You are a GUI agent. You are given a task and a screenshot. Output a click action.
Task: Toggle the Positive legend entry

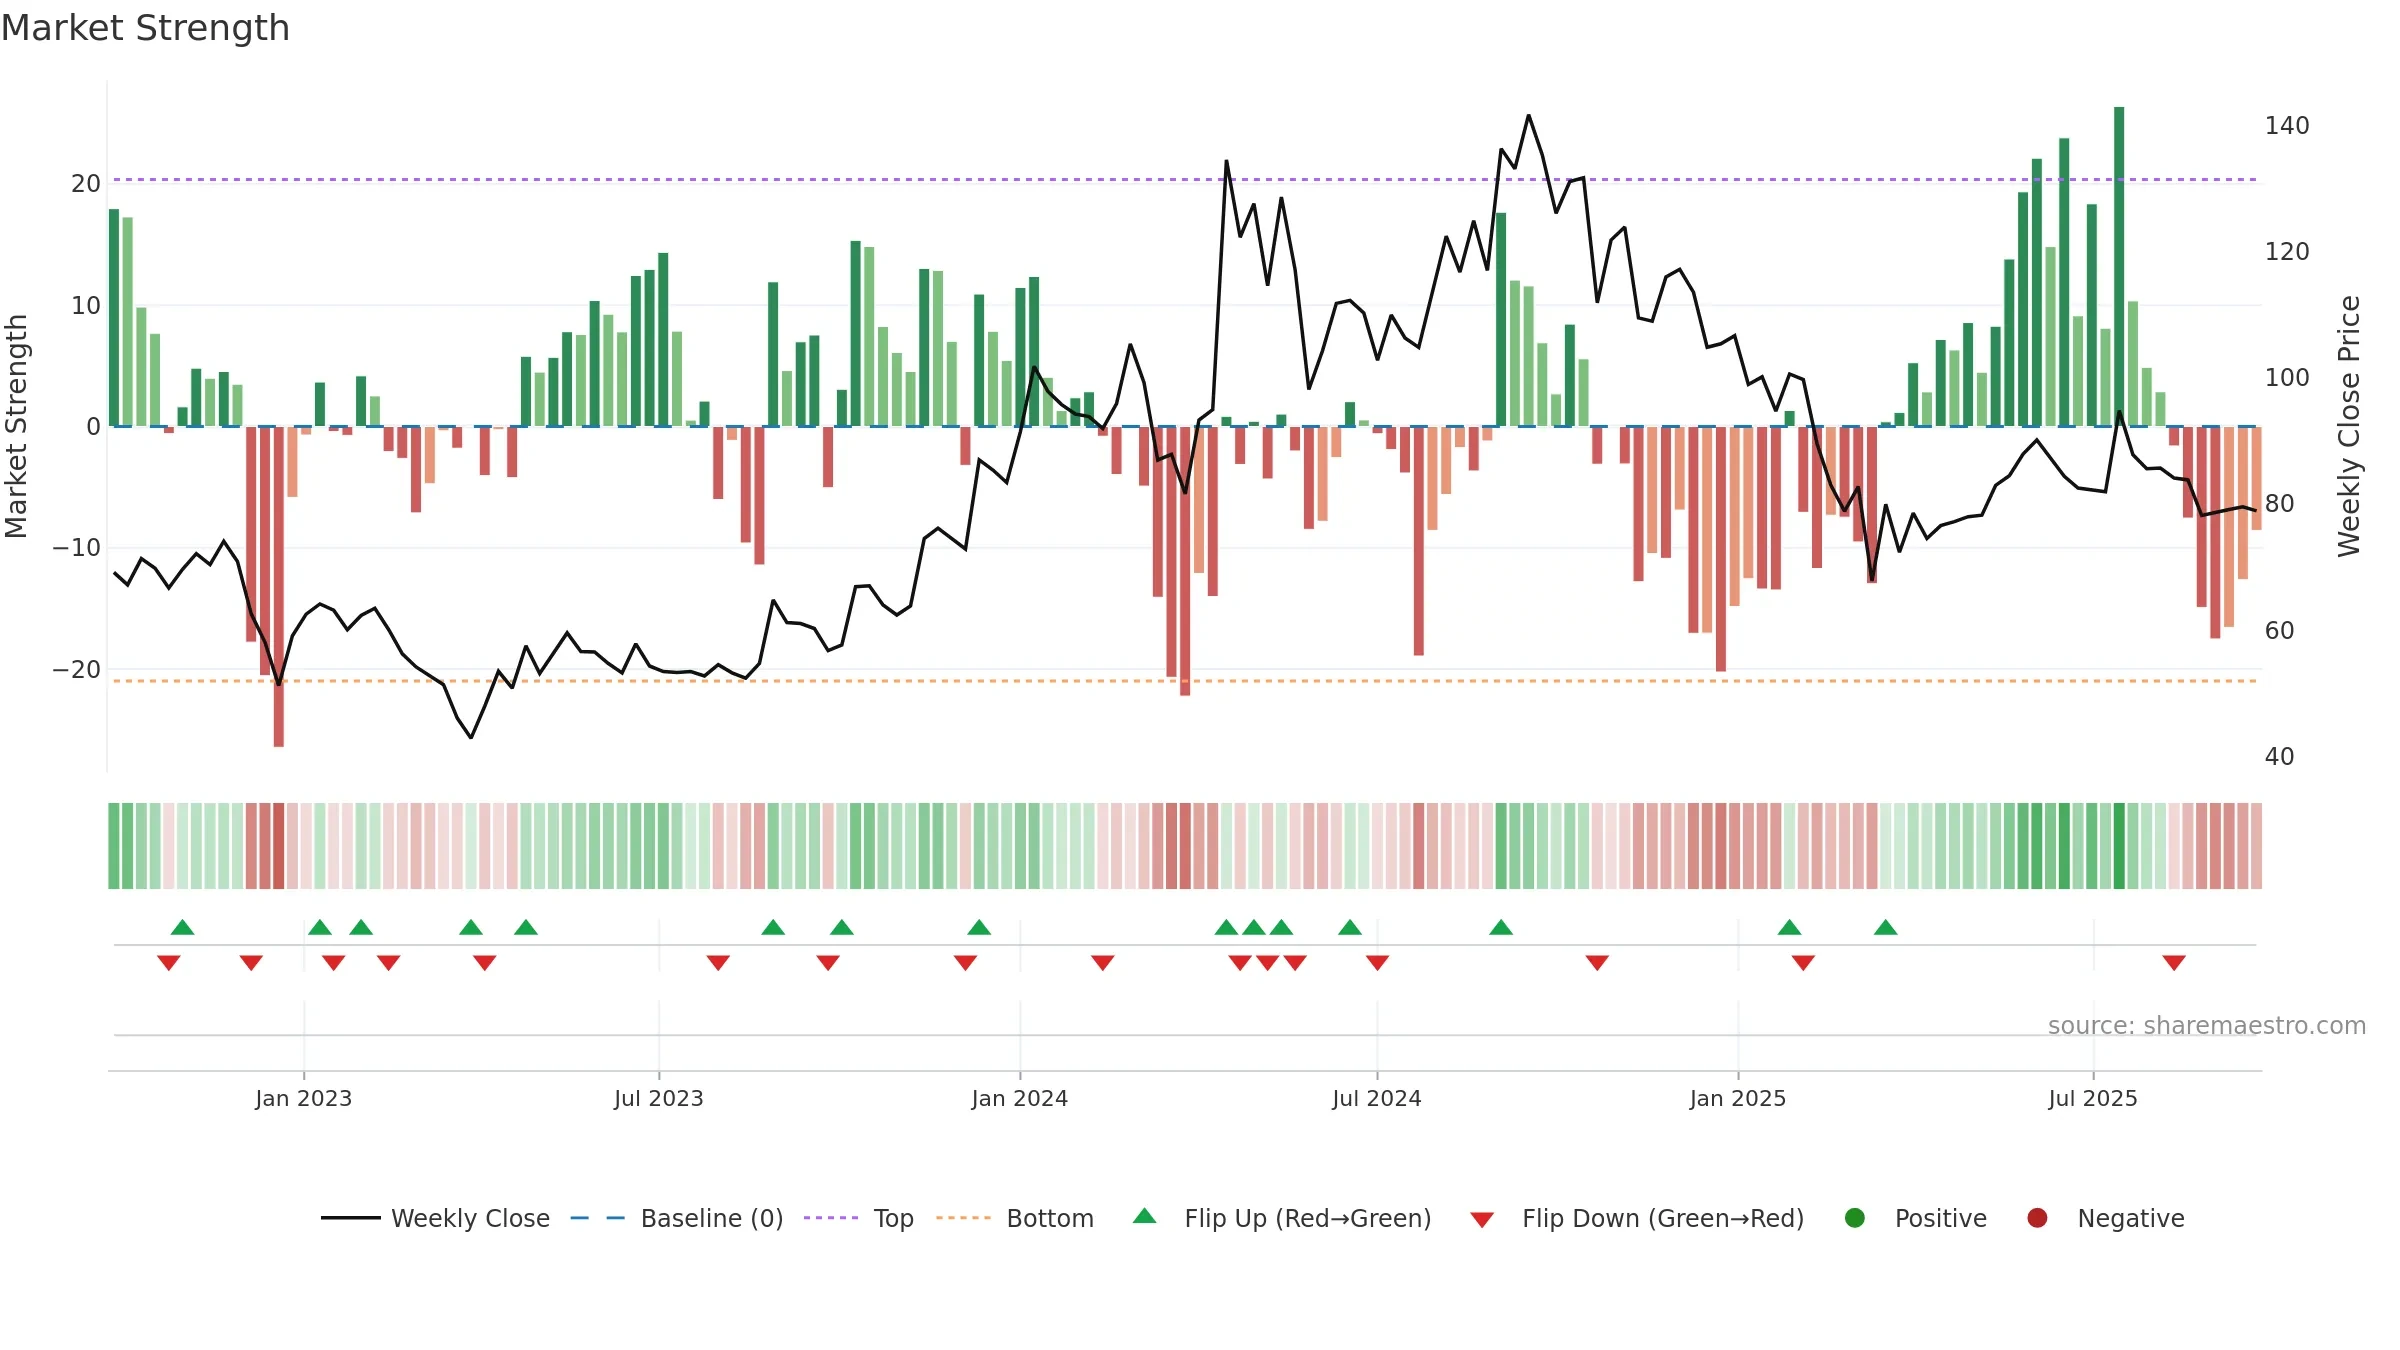pyautogui.click(x=1915, y=1218)
